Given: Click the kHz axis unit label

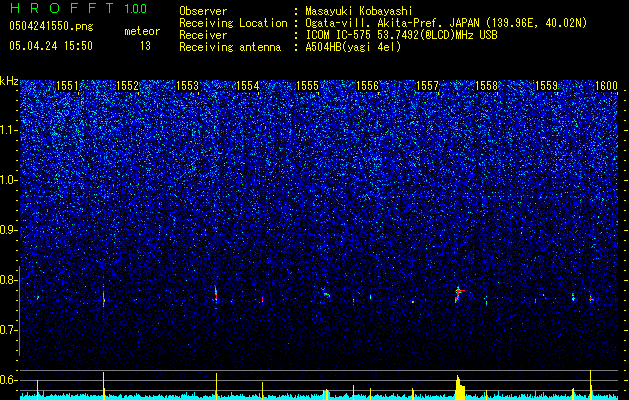Looking at the screenshot, I should coord(9,81).
